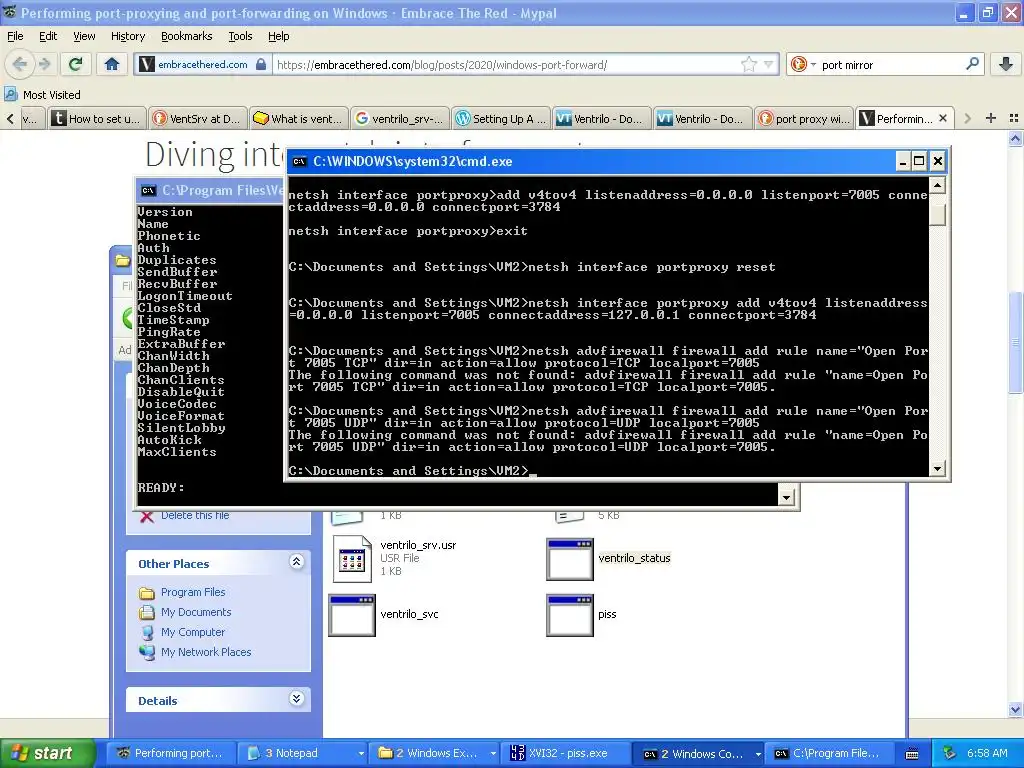Open the address bar history dropdown arrow
This screenshot has width=1024, height=768.
[769, 64]
